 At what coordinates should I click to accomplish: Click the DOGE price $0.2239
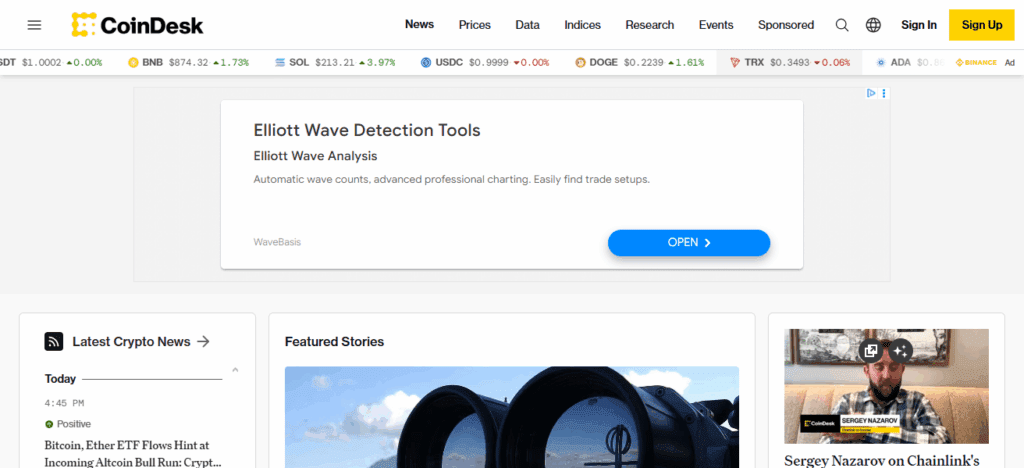click(643, 63)
